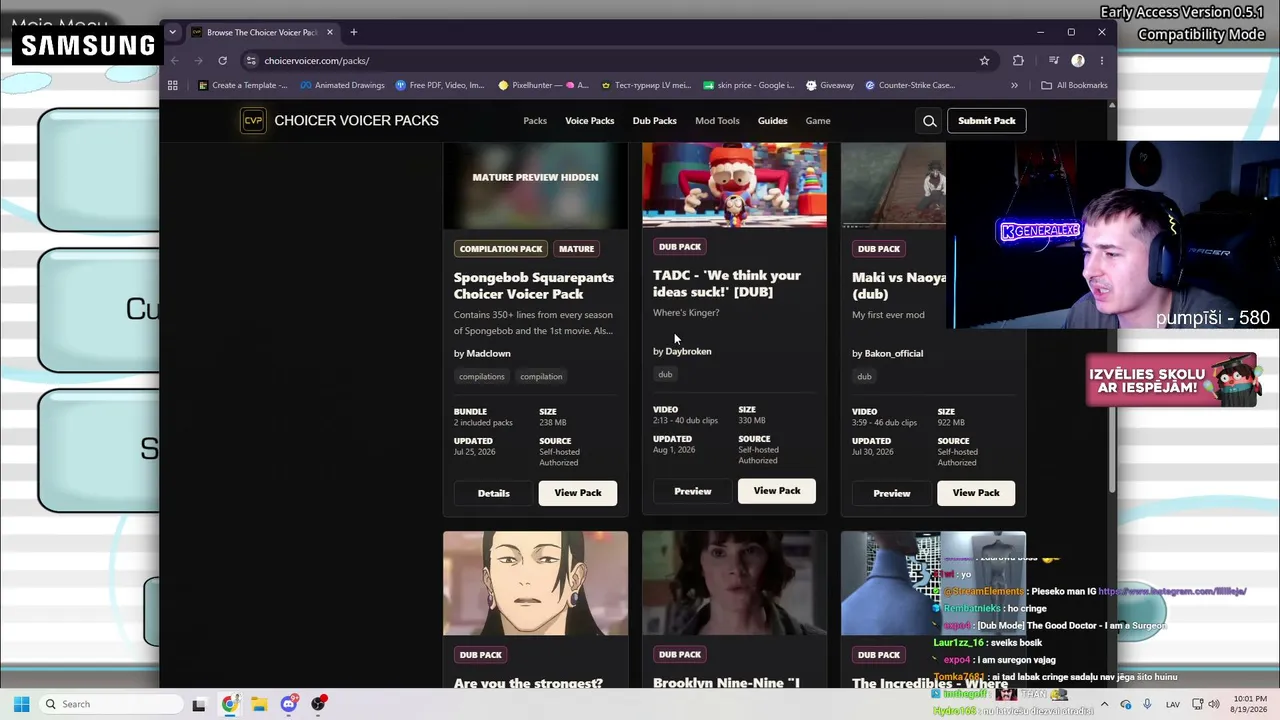Open Task View on the taskbar

tap(199, 704)
